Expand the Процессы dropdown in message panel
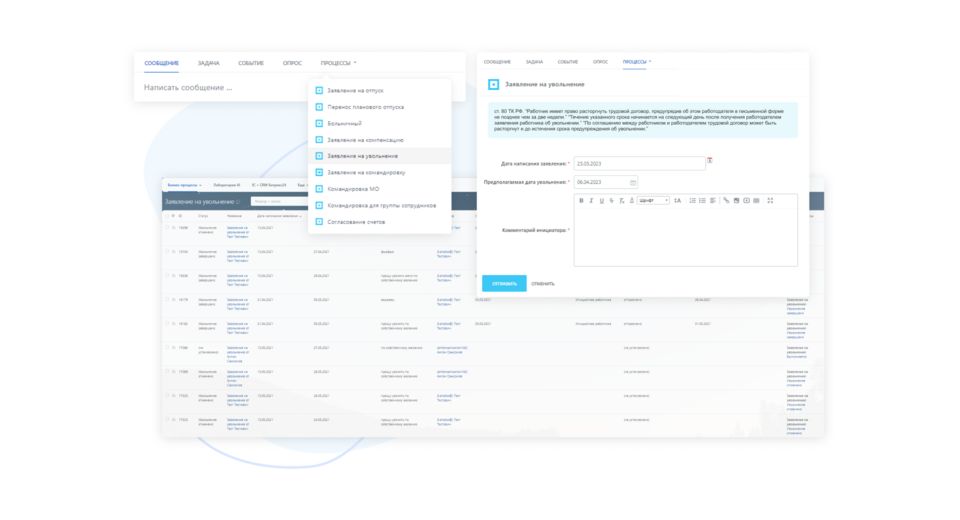The image size is (960, 520). 338,63
